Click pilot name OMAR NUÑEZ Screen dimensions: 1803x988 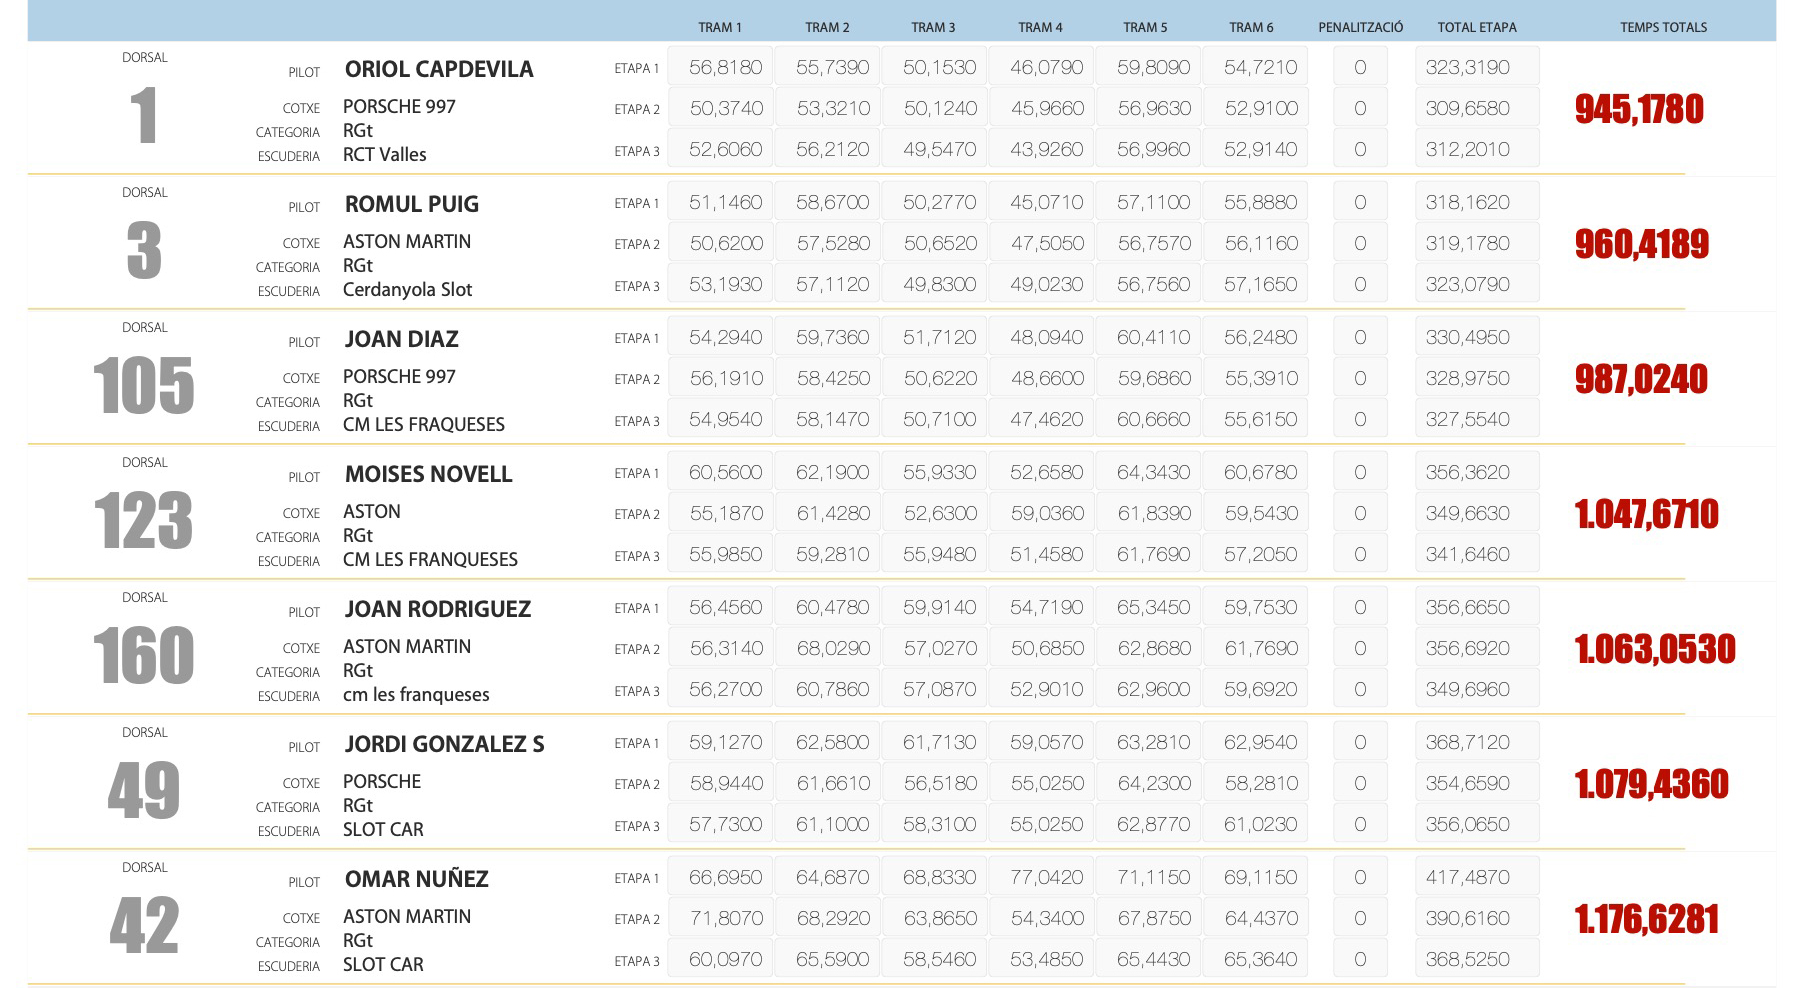point(416,879)
